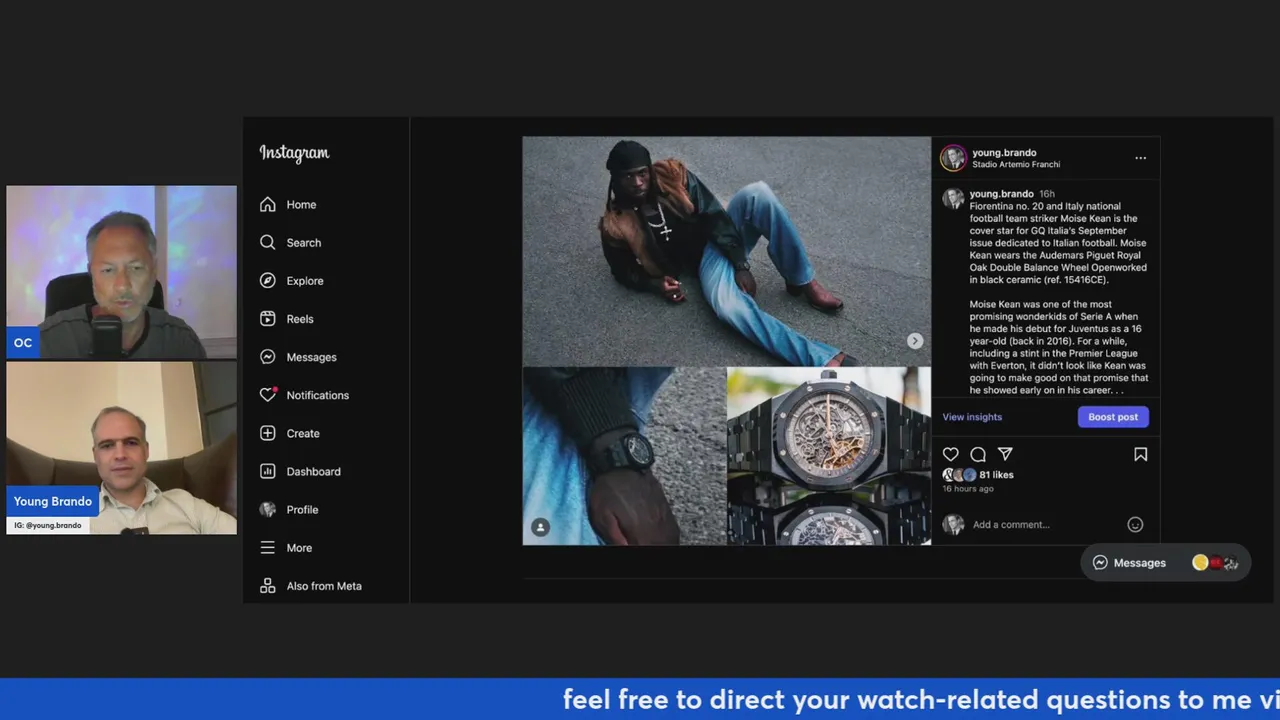Viewport: 1280px width, 720px height.
Task: Click the Profile avatar icon in sidebar
Action: click(267, 509)
